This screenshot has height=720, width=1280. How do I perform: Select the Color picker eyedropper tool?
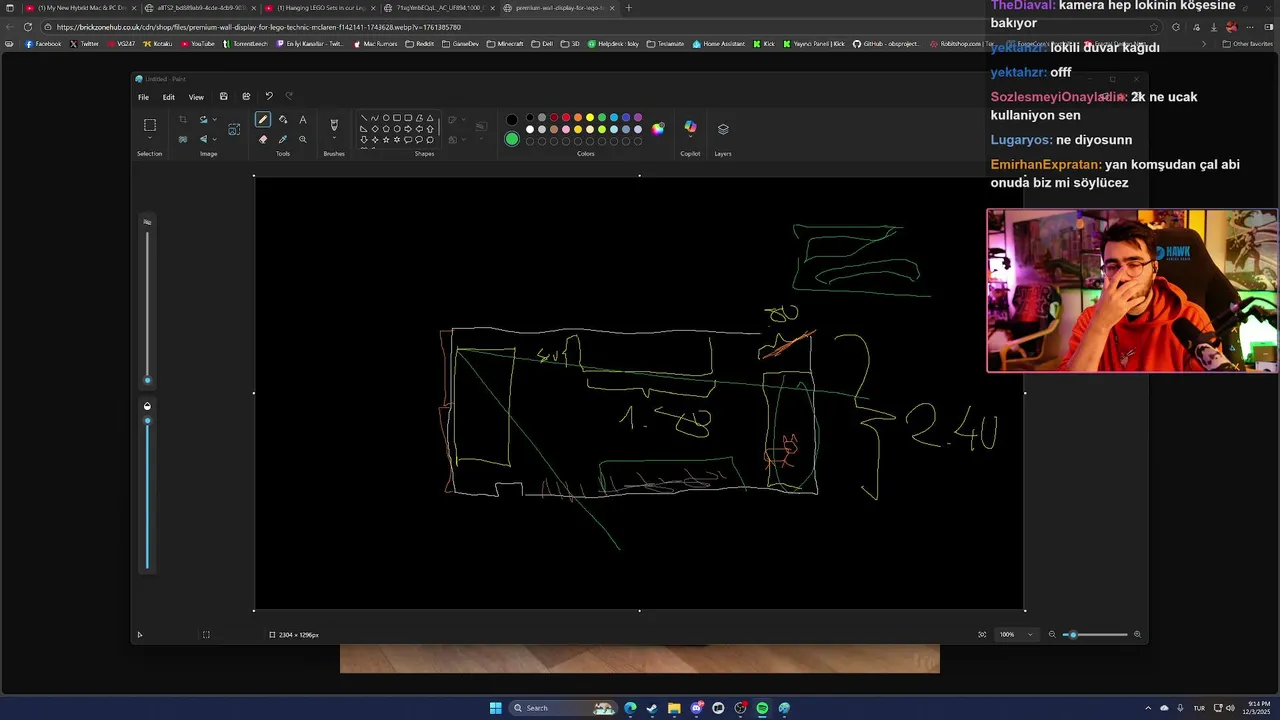[283, 139]
